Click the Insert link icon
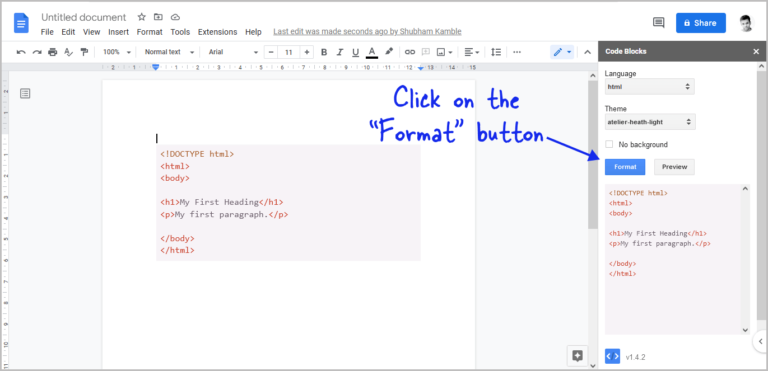Image resolution: width=768 pixels, height=371 pixels. tap(410, 52)
